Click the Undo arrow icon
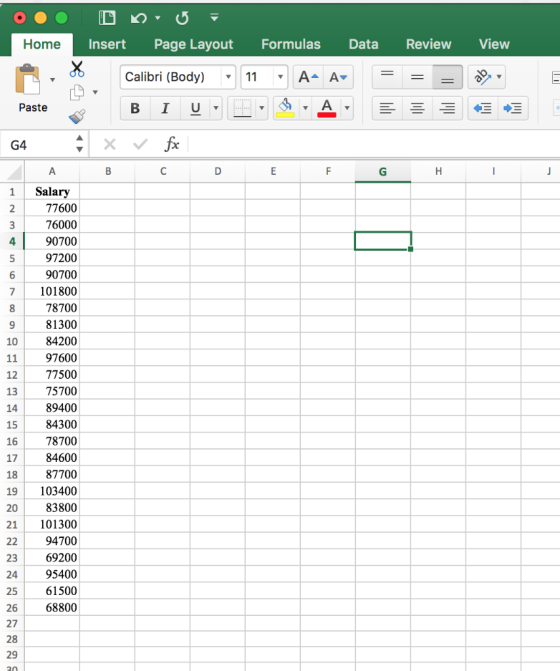 [x=139, y=18]
